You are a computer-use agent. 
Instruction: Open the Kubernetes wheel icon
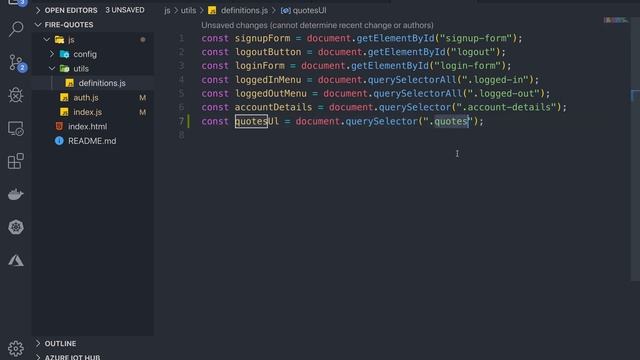coord(16,227)
